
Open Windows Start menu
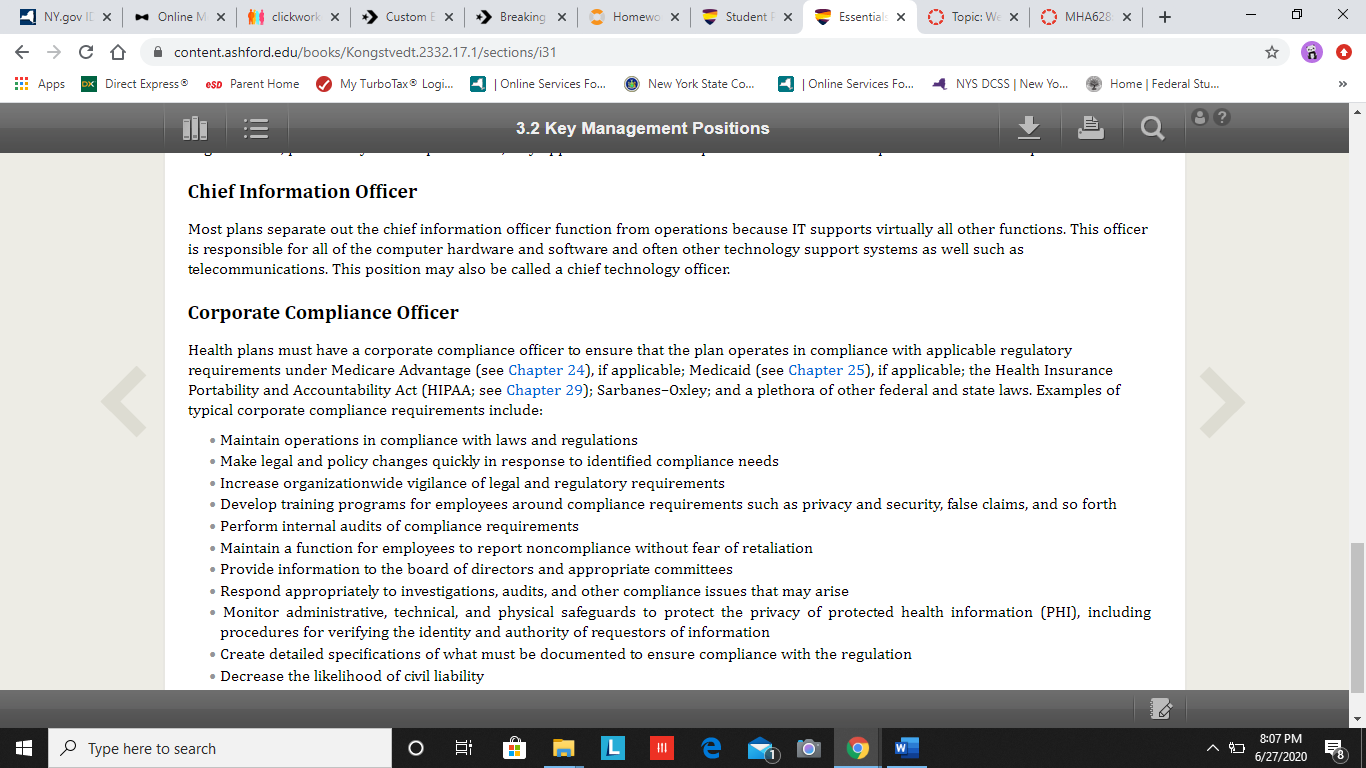[24, 748]
